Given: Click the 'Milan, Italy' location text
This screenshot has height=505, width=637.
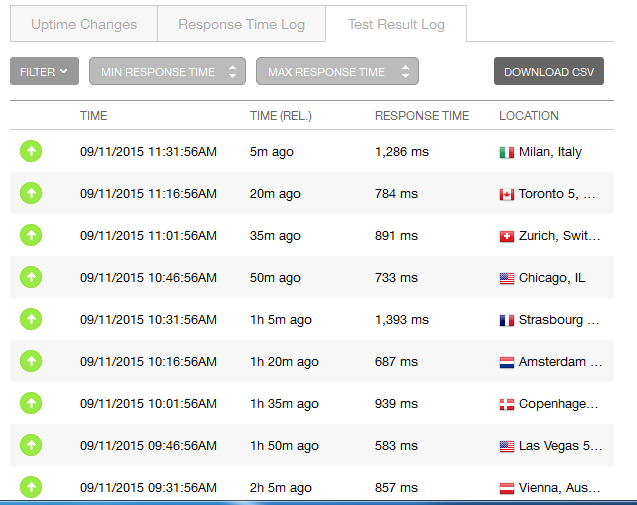Looking at the screenshot, I should pyautogui.click(x=550, y=152).
